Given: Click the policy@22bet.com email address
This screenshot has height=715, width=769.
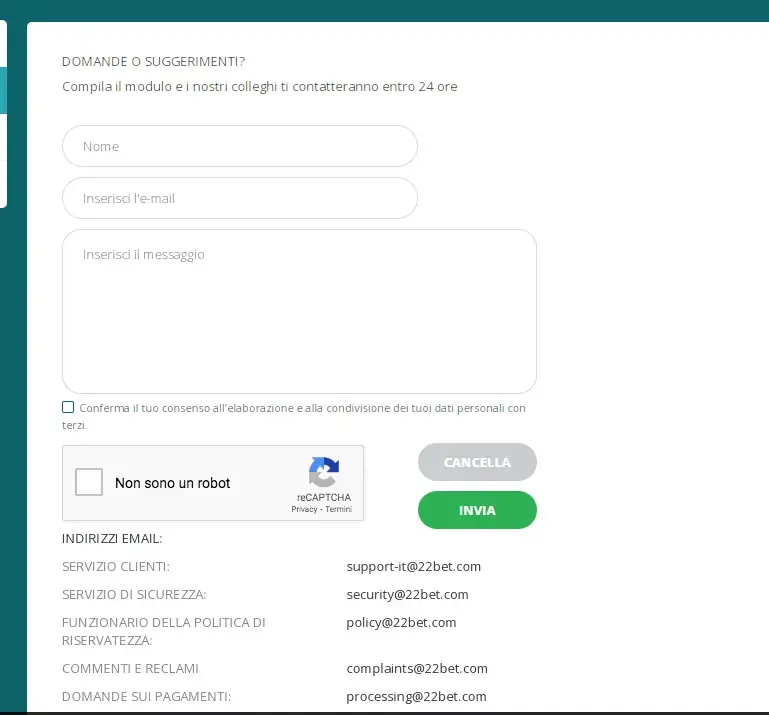Looking at the screenshot, I should coord(401,622).
